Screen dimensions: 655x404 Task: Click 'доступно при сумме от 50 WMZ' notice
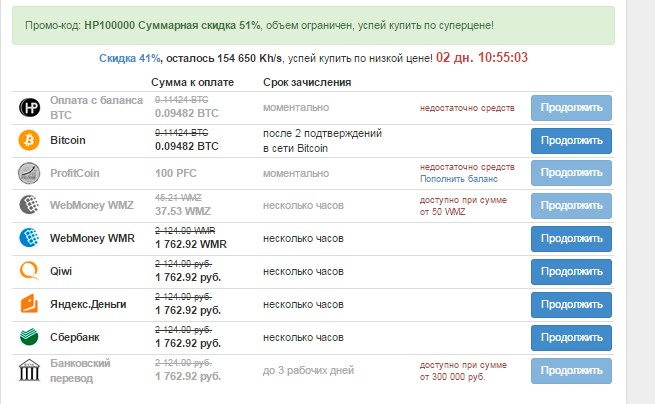(x=463, y=206)
